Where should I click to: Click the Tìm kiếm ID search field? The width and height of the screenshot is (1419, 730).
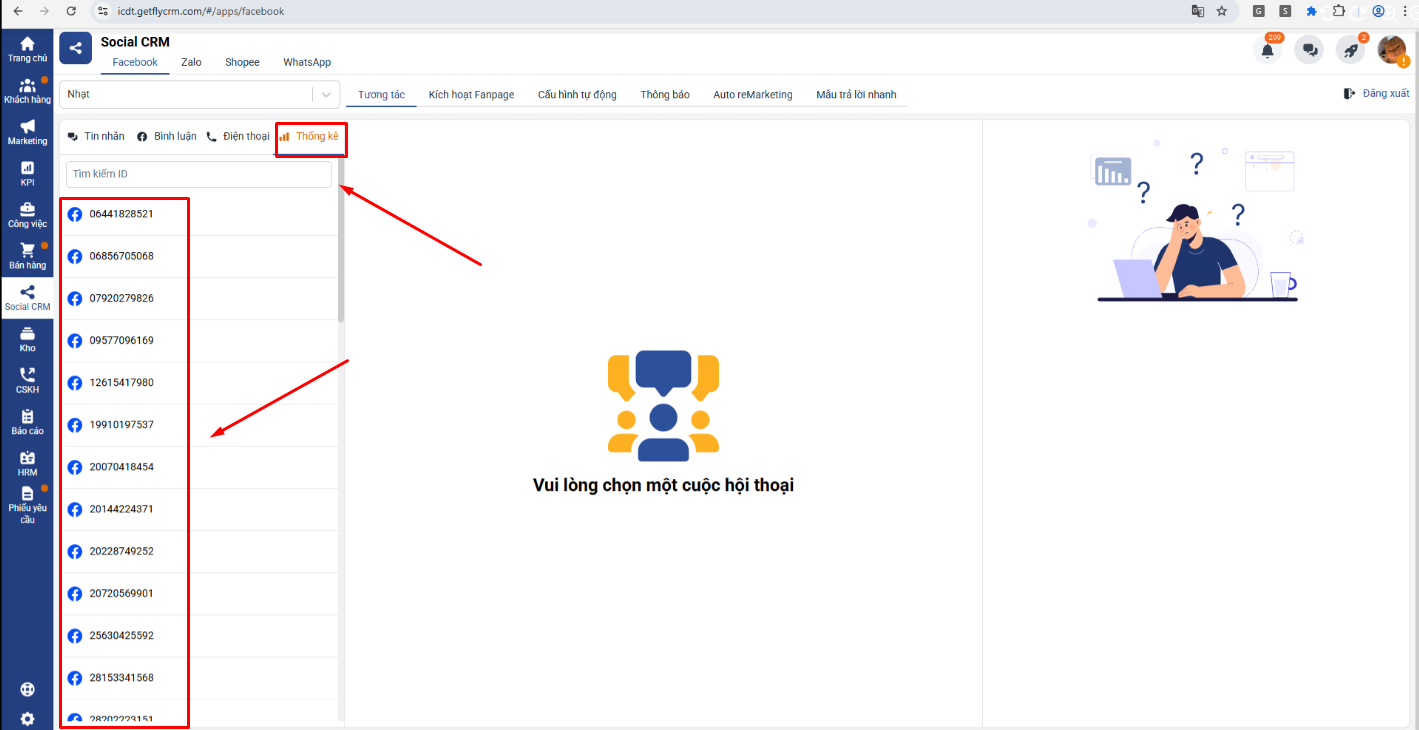(x=198, y=174)
